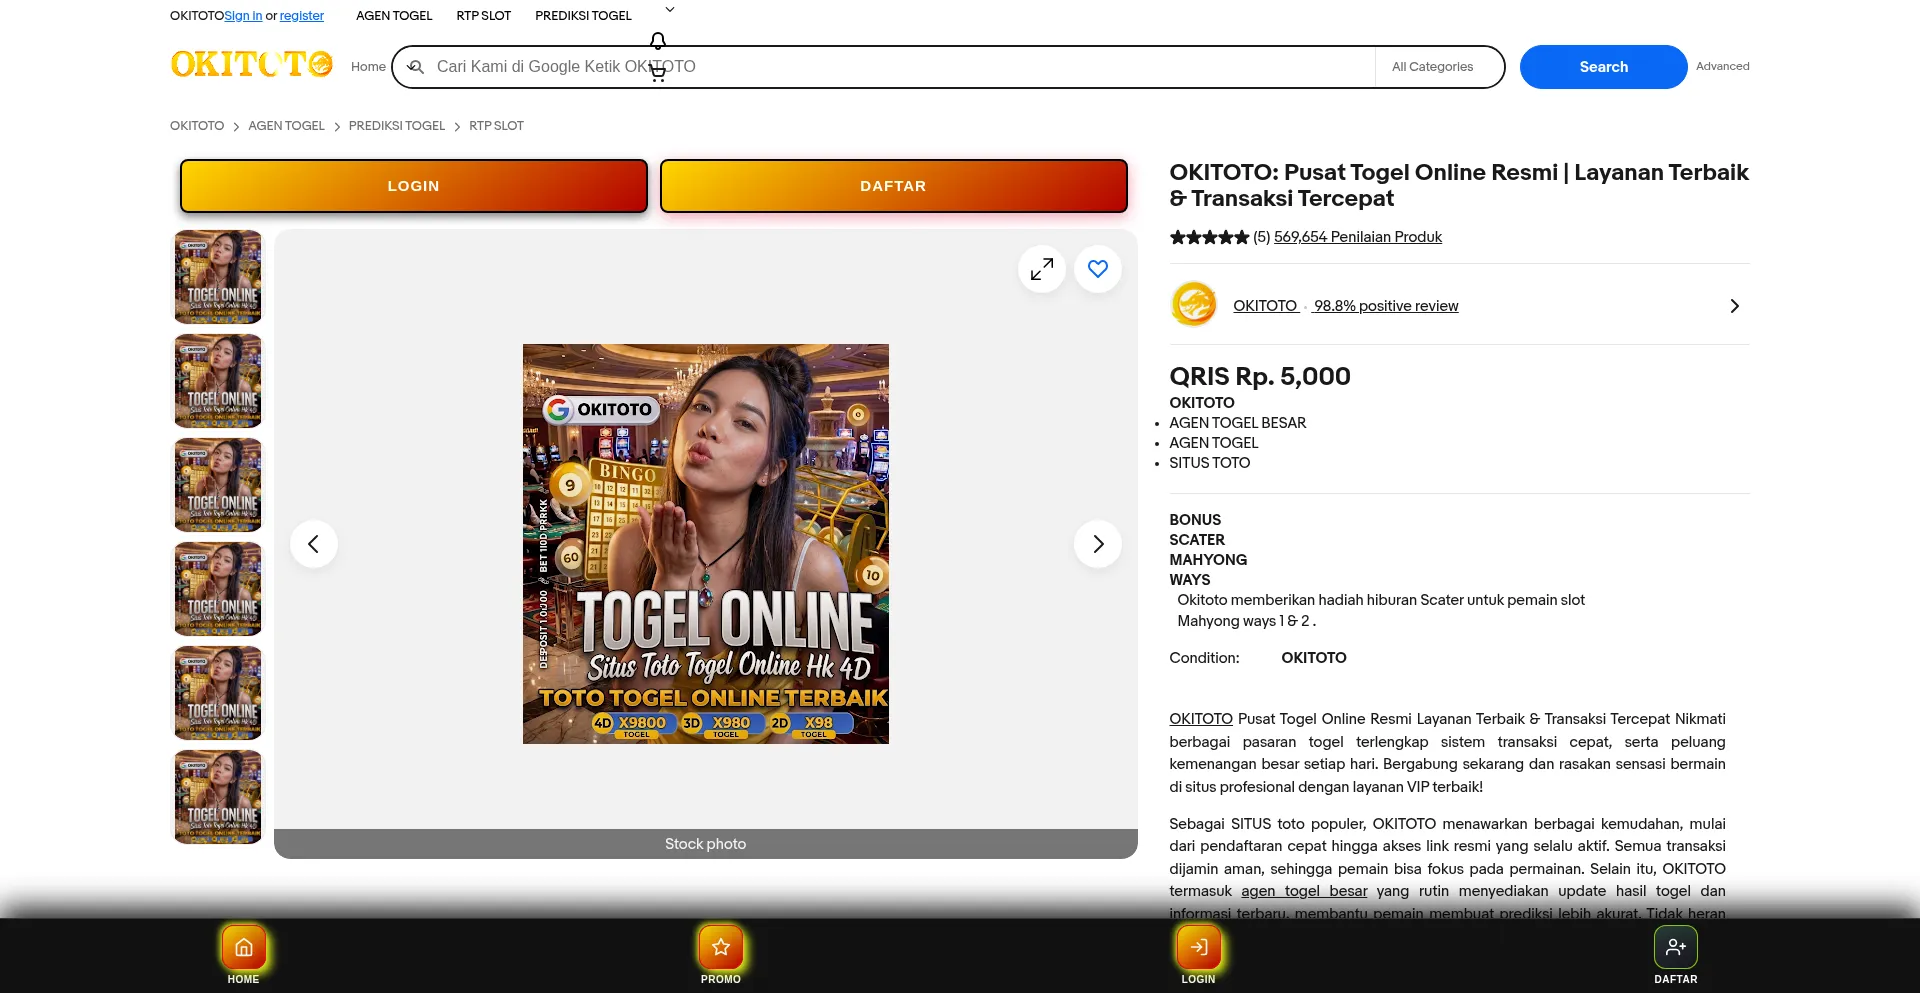Expand the top navigation chevron dropdown
The height and width of the screenshot is (993, 1920).
[x=670, y=10]
